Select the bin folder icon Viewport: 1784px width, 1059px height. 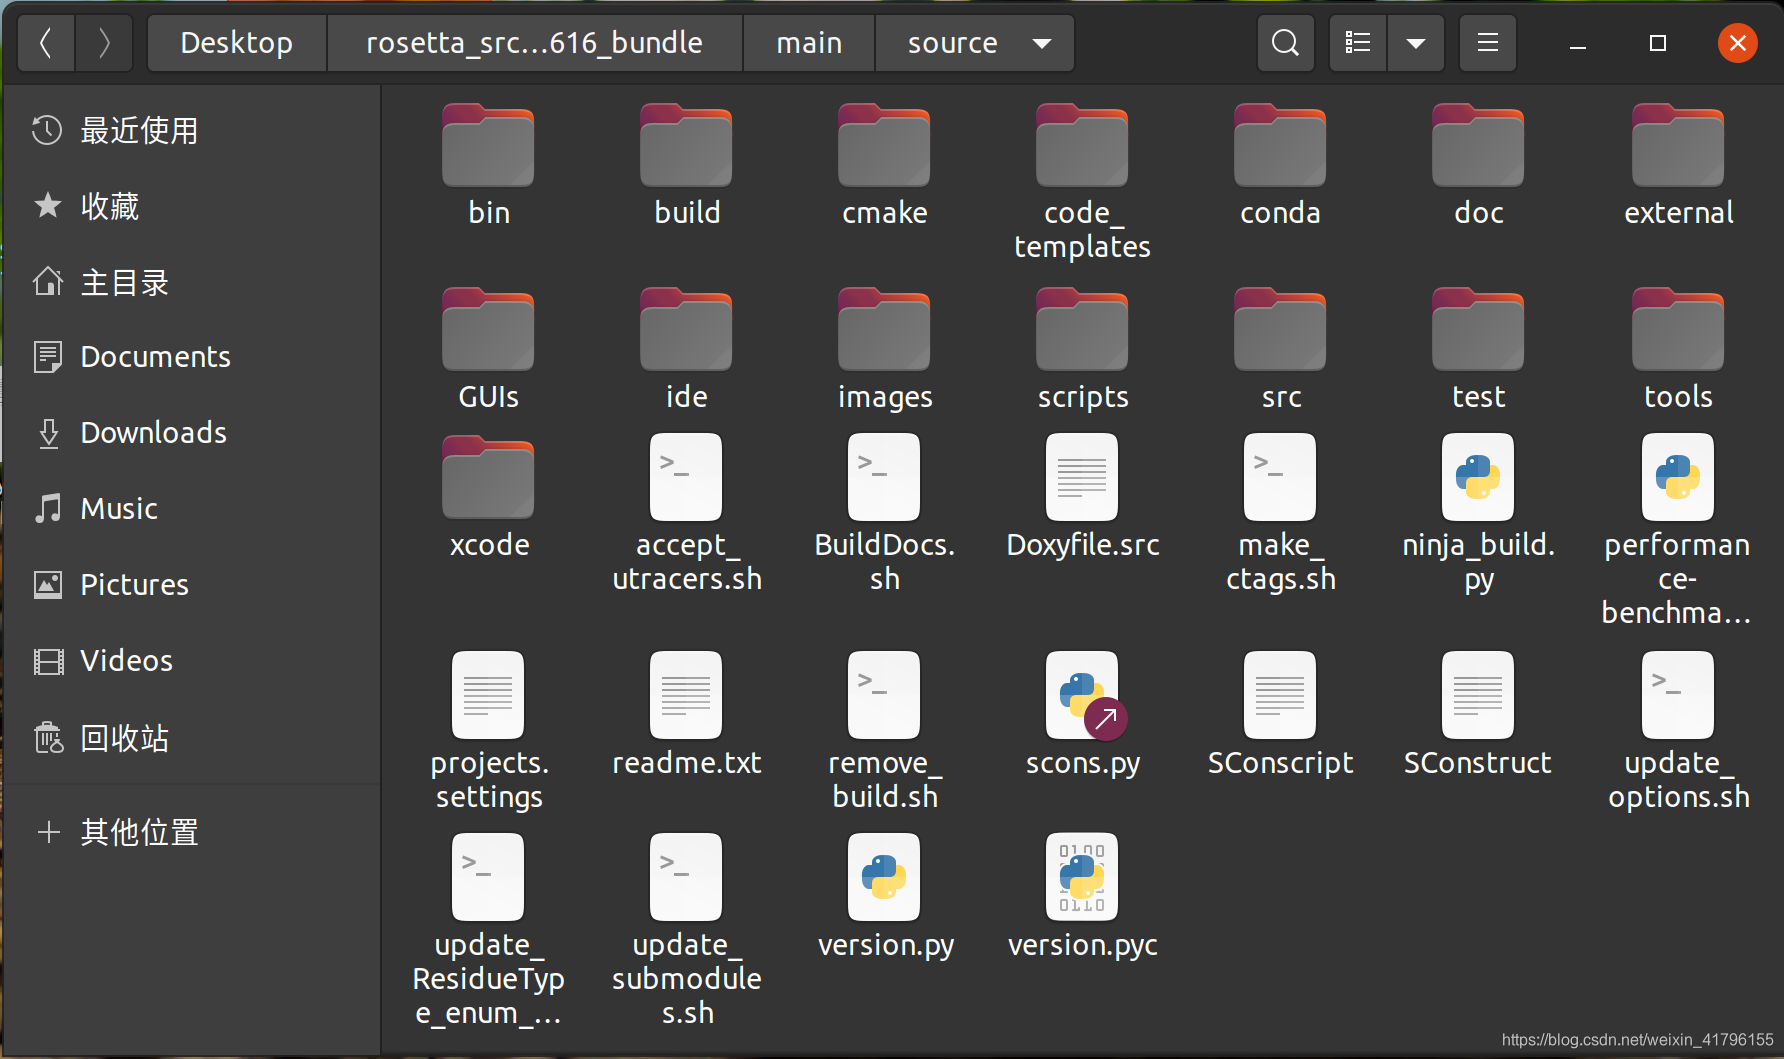pyautogui.click(x=488, y=146)
